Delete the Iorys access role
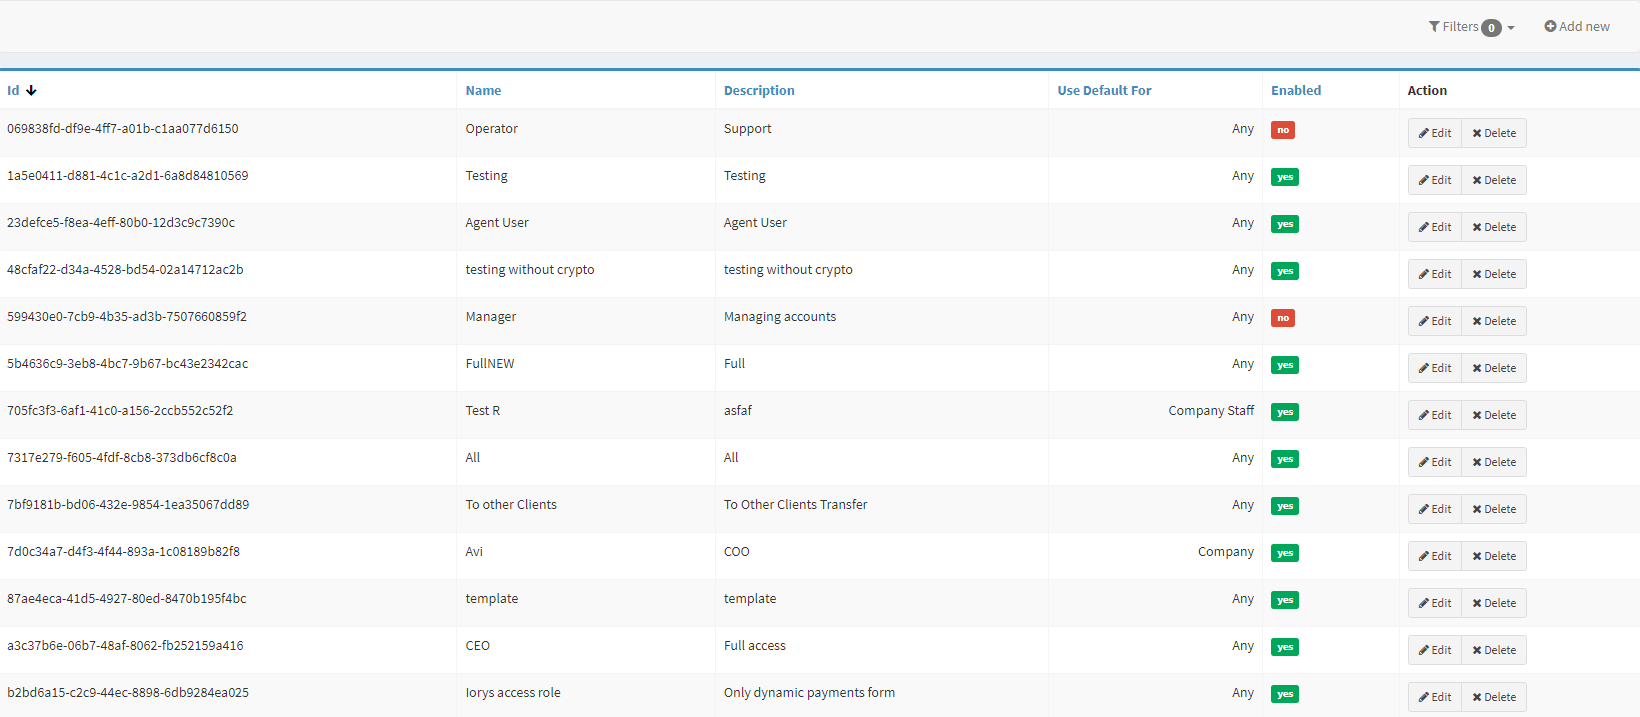 pos(1494,697)
